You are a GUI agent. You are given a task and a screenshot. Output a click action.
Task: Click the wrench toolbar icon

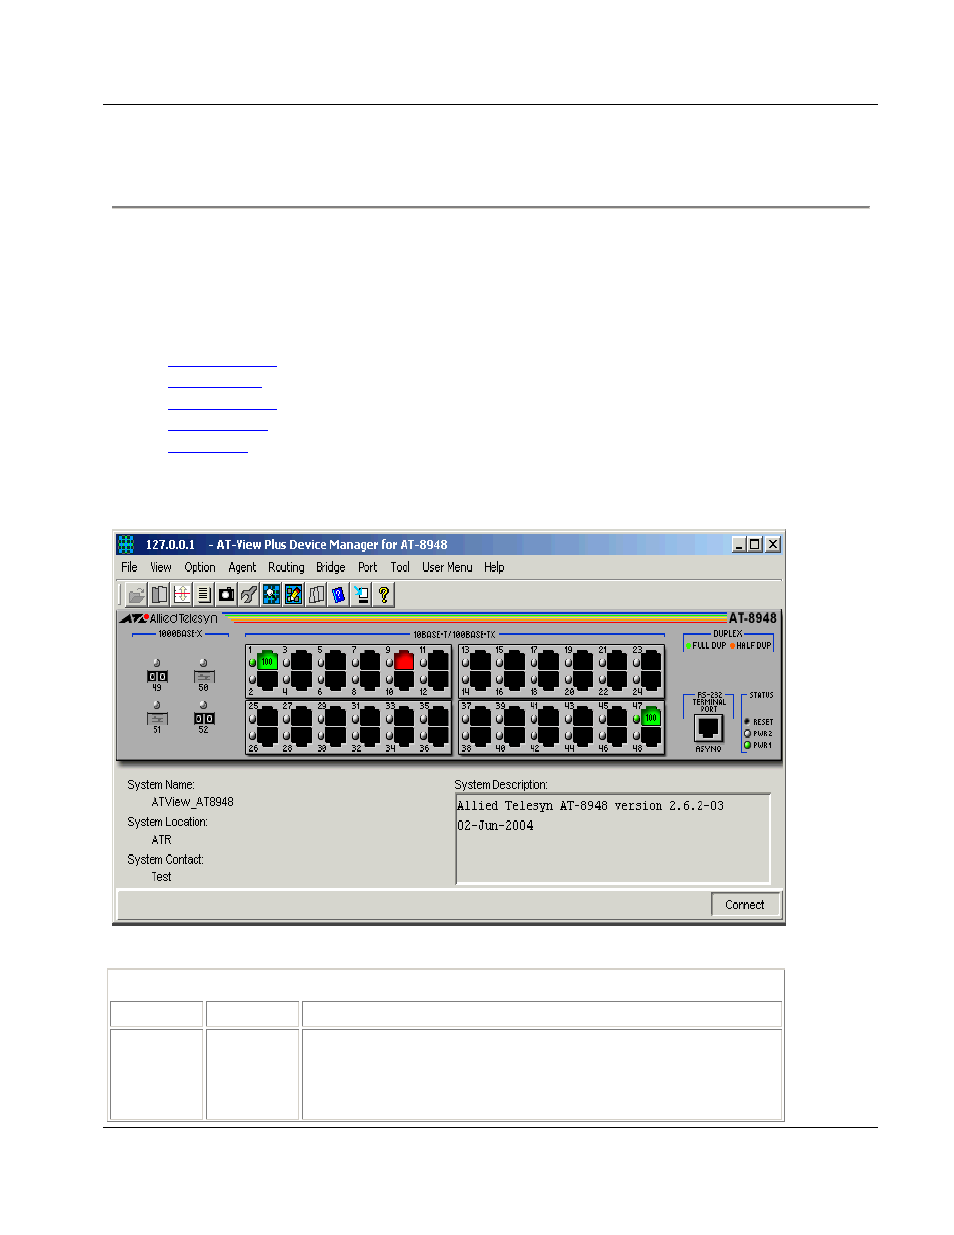(x=249, y=594)
